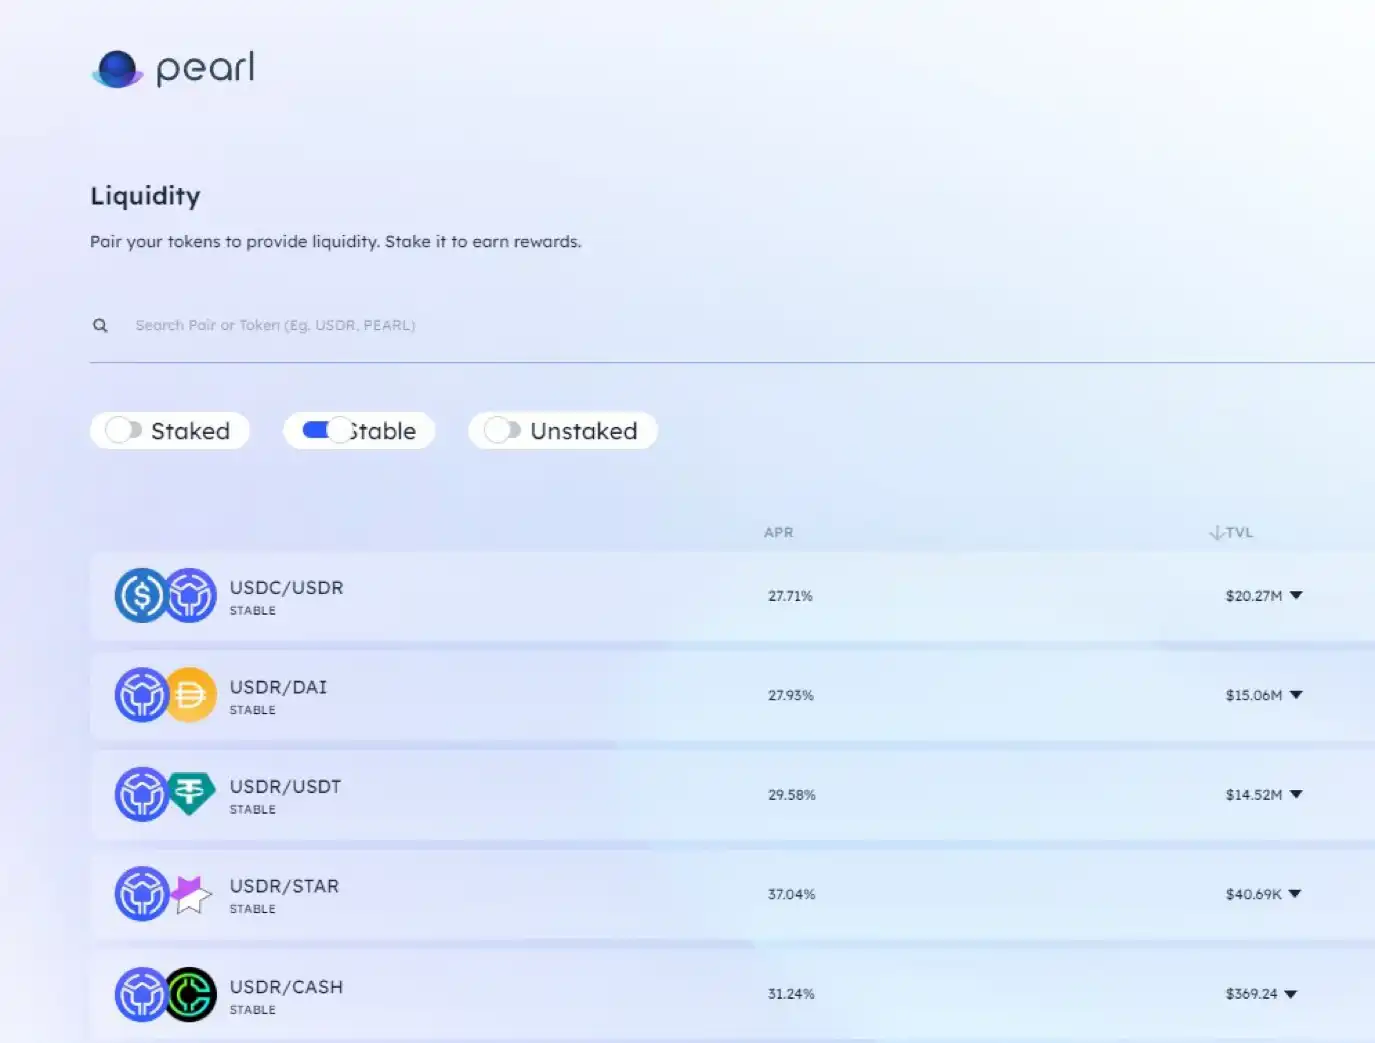Screen dimensions: 1375x1043
Task: Sort pools by APR column header
Action: [x=778, y=533]
